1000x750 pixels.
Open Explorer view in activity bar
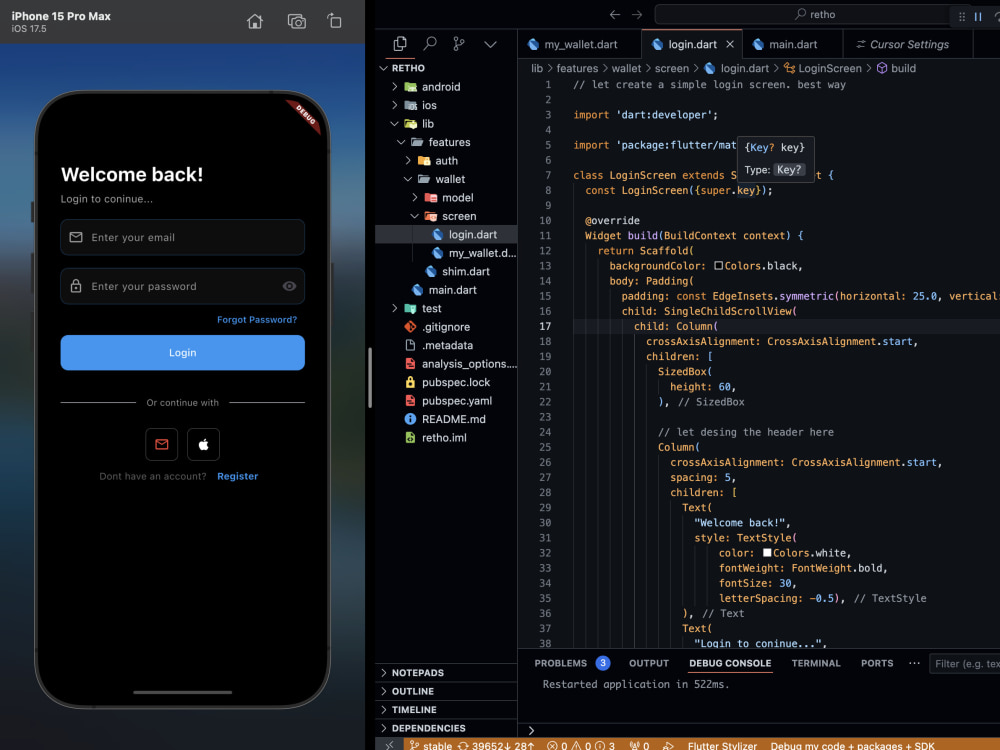[x=400, y=44]
